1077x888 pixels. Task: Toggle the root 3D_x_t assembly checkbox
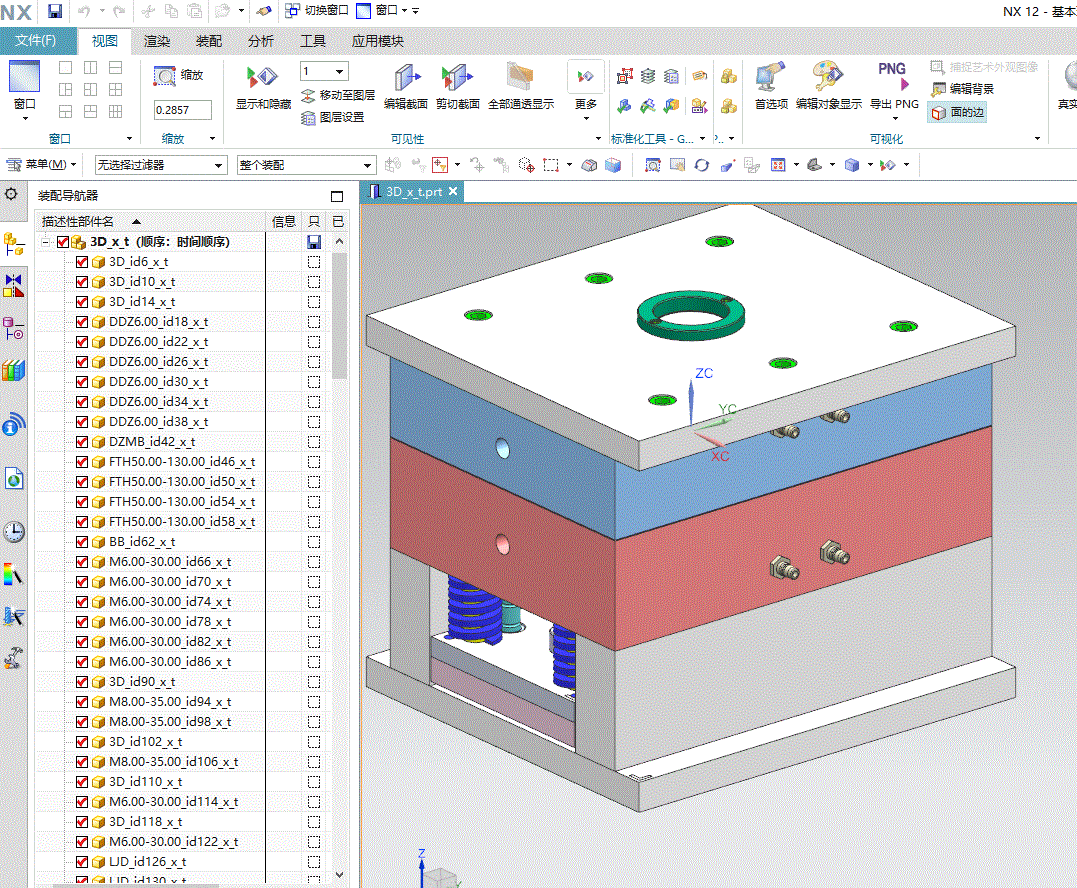tap(63, 242)
